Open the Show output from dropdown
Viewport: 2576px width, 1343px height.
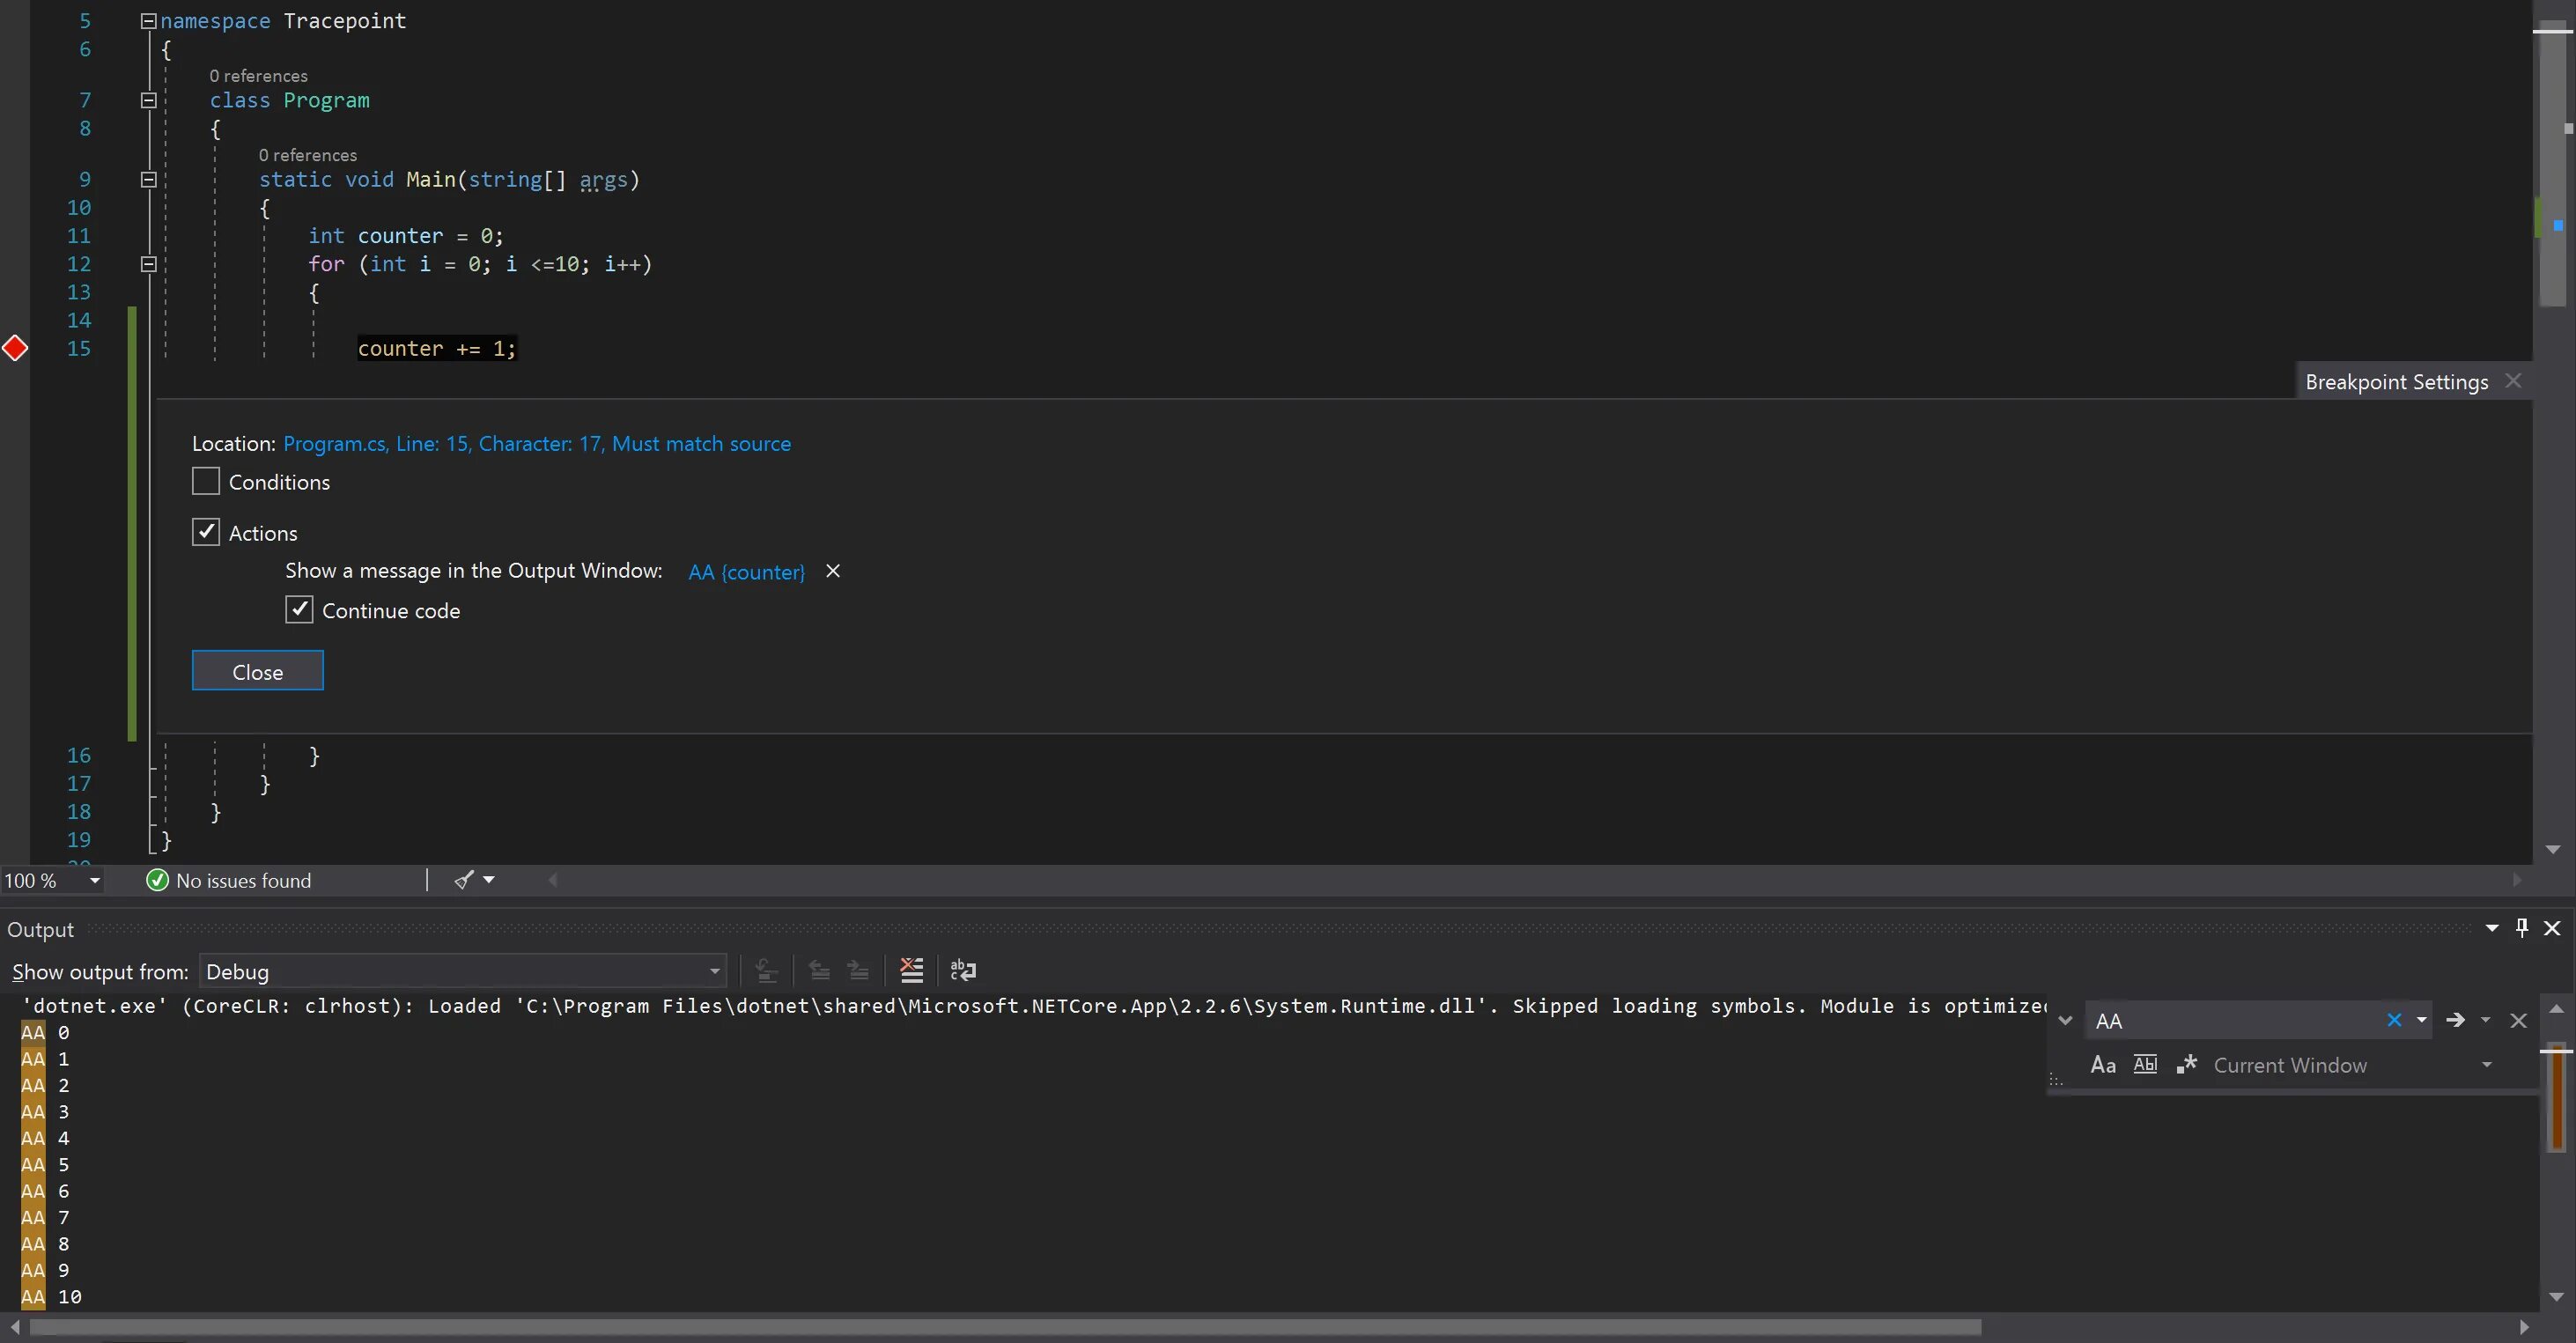714,971
